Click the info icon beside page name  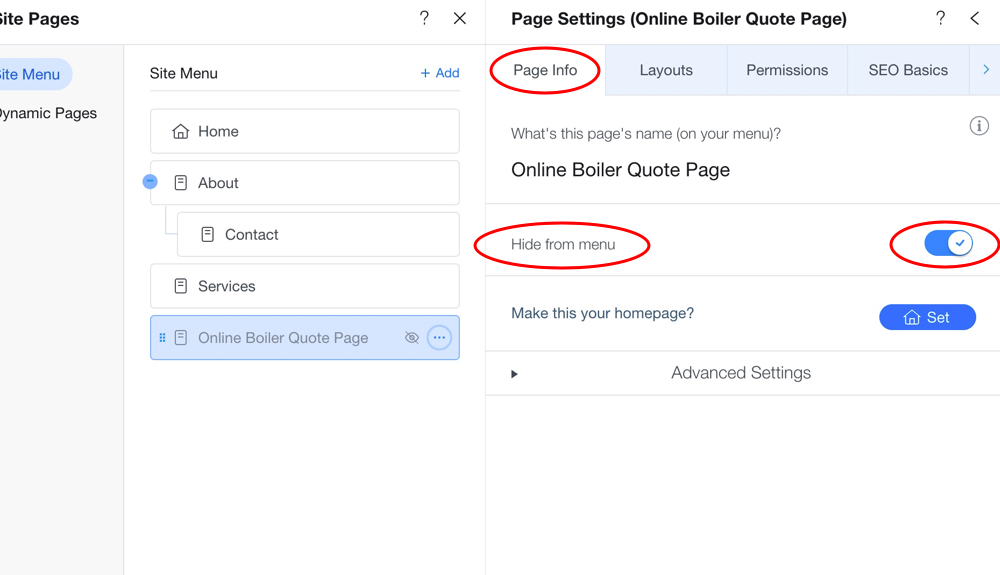point(979,126)
